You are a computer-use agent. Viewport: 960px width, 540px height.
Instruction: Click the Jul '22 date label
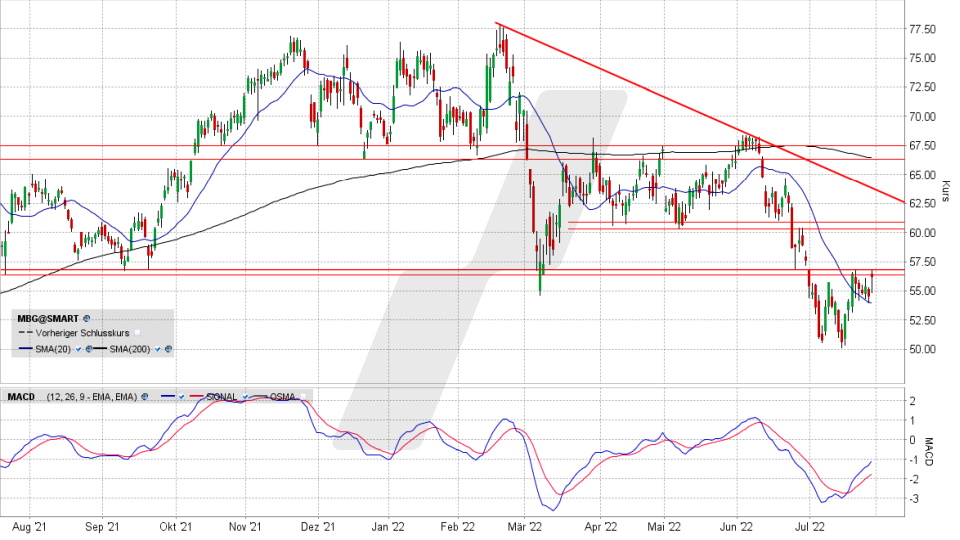pyautogui.click(x=809, y=527)
